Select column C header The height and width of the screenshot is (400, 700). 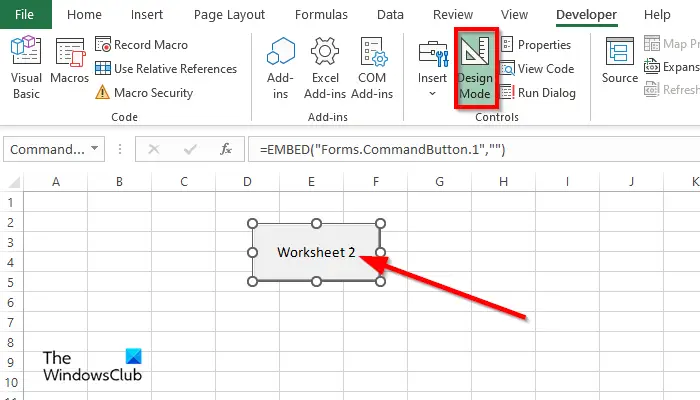(x=183, y=182)
